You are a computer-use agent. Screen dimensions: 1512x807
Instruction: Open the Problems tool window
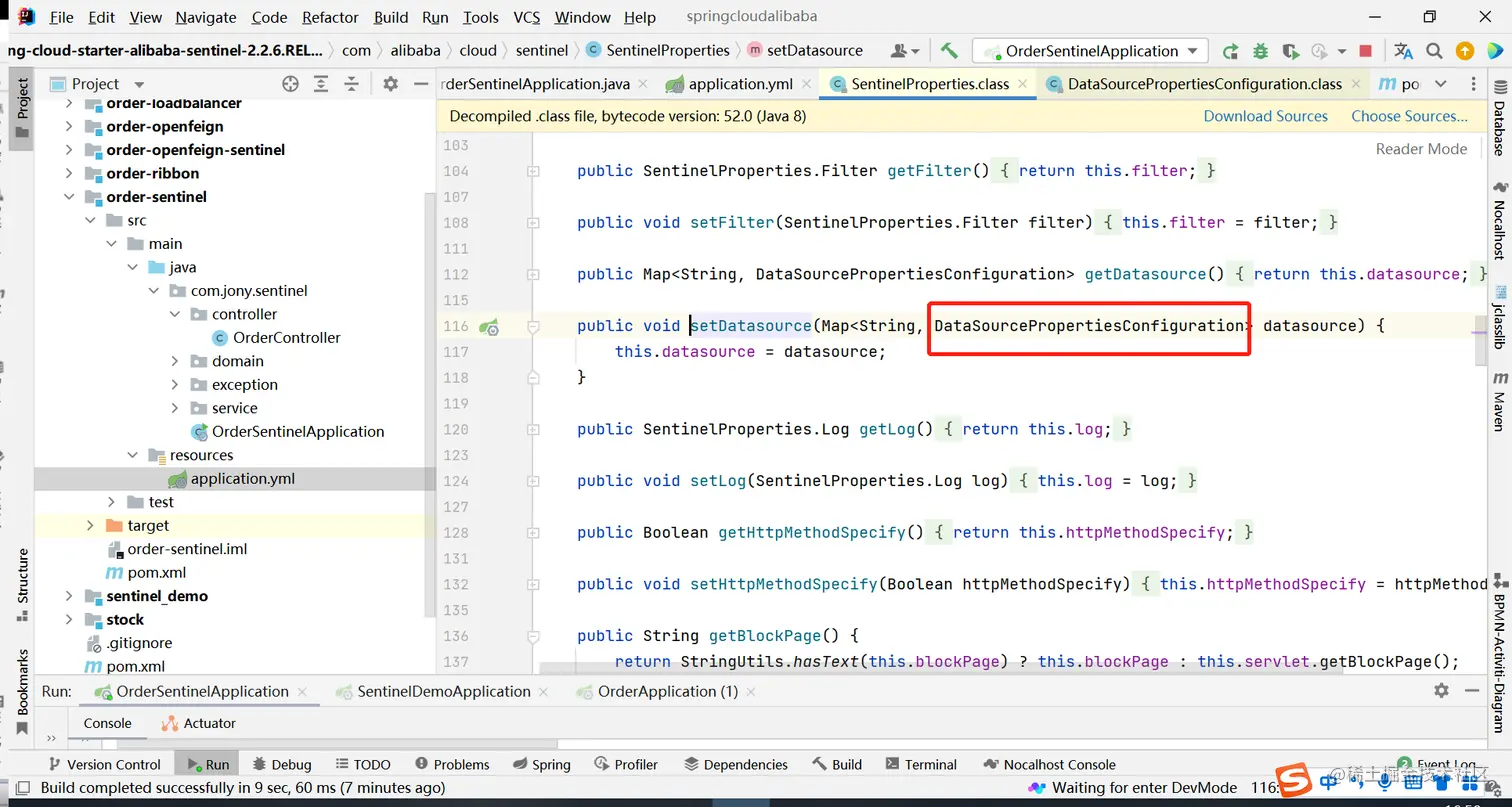click(451, 764)
